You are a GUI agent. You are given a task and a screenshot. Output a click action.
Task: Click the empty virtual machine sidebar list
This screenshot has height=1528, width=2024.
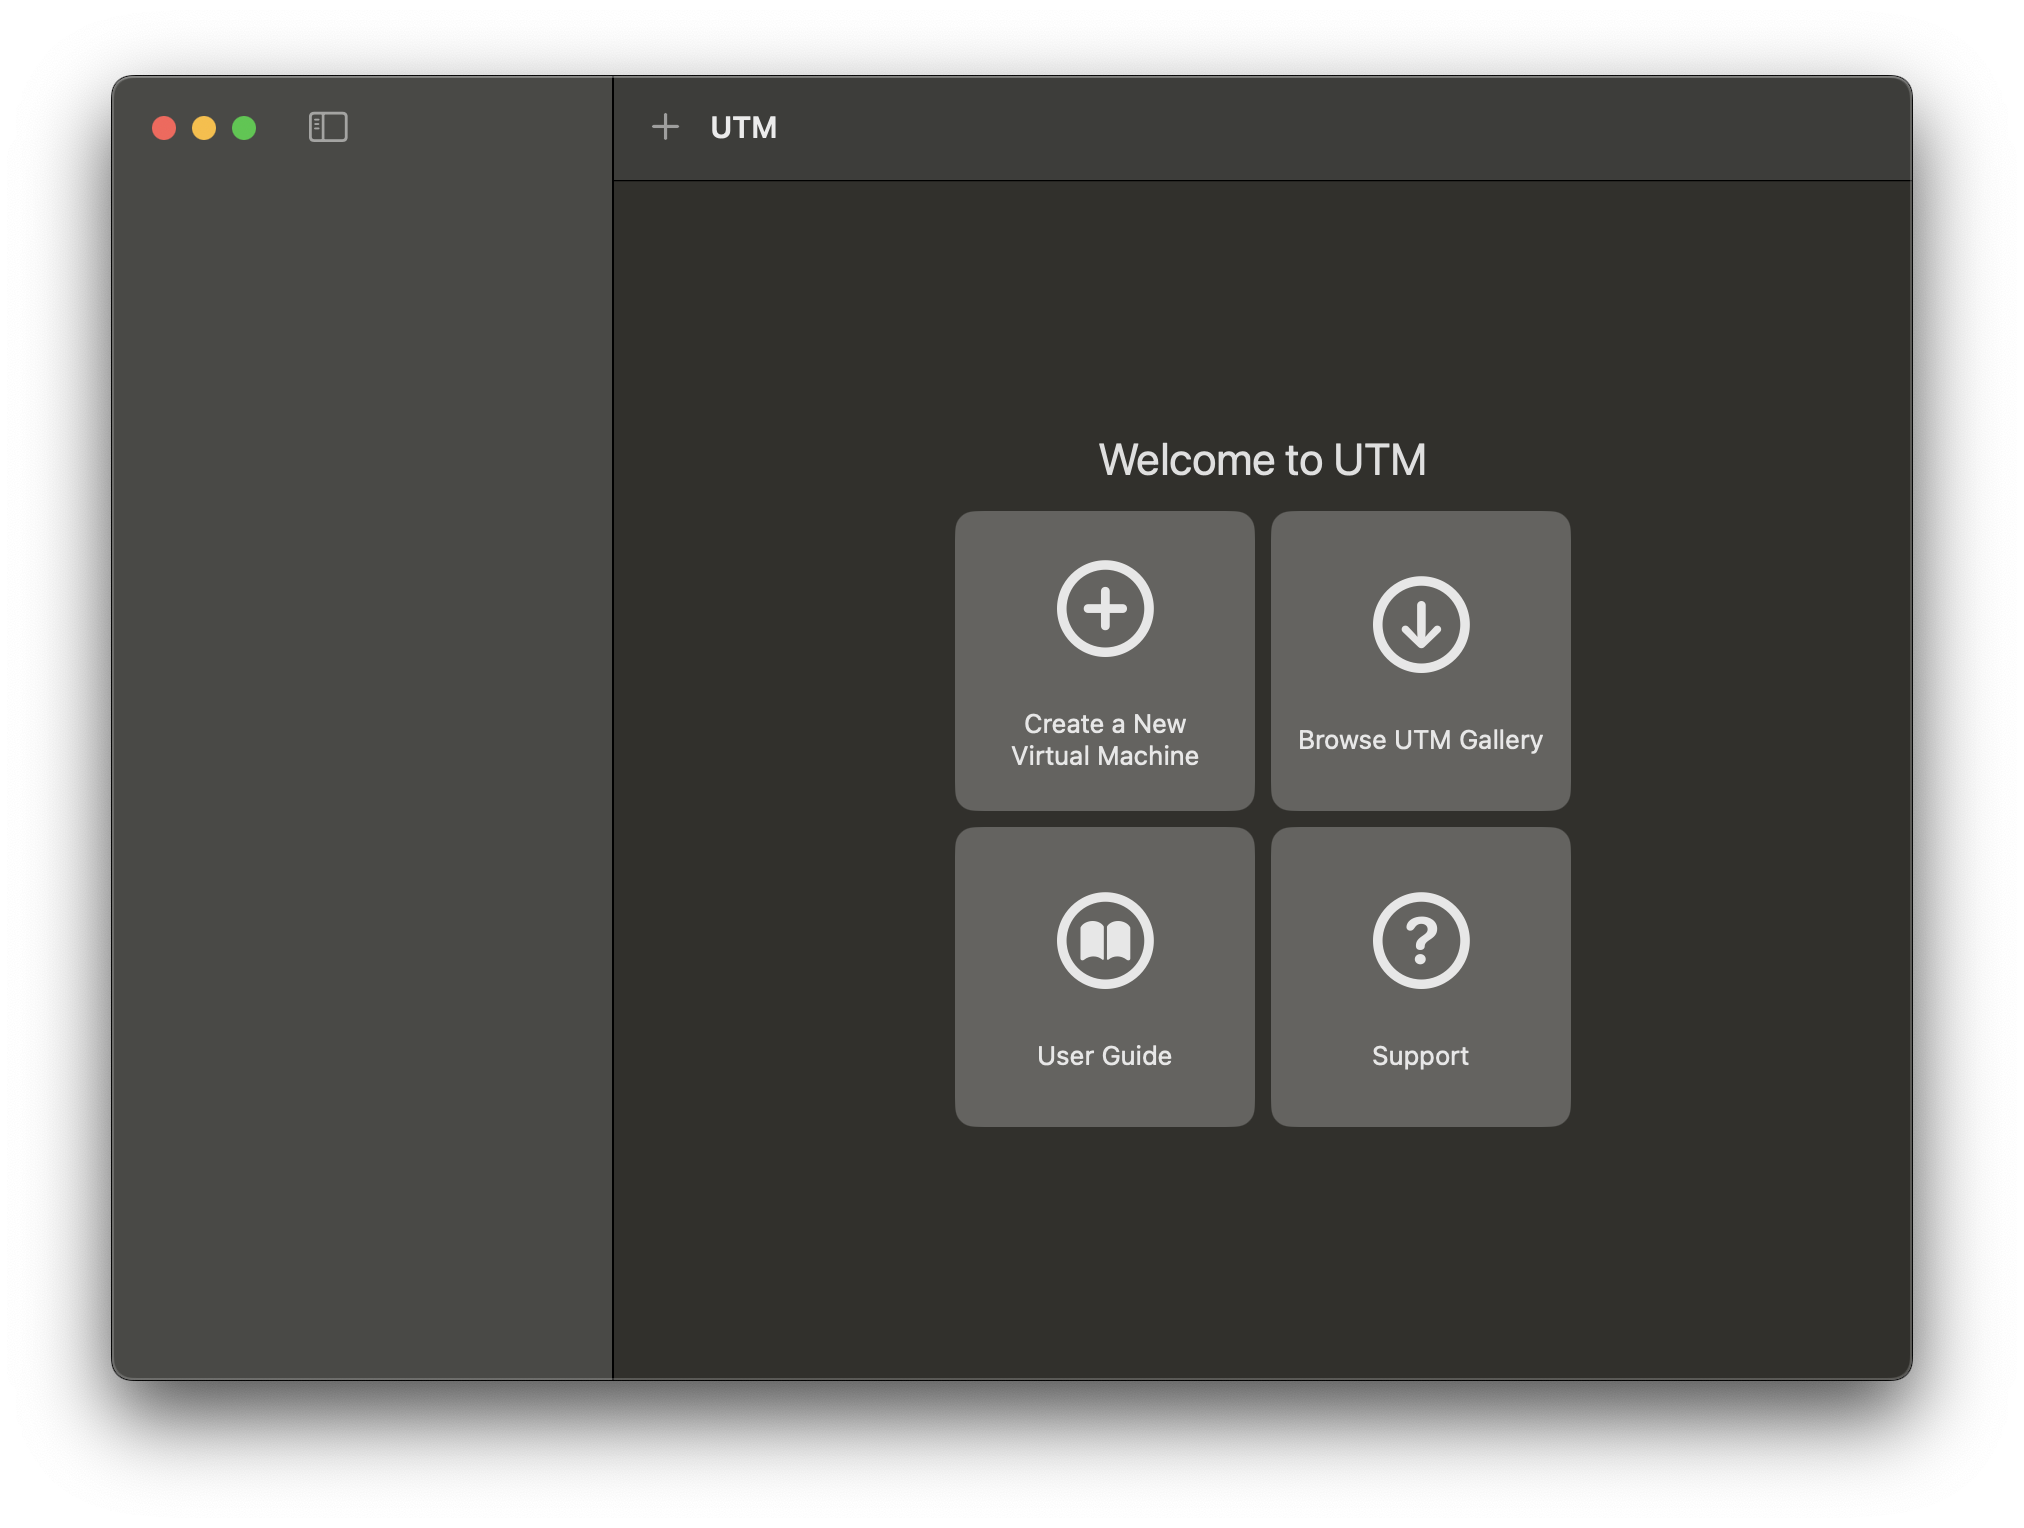click(362, 700)
